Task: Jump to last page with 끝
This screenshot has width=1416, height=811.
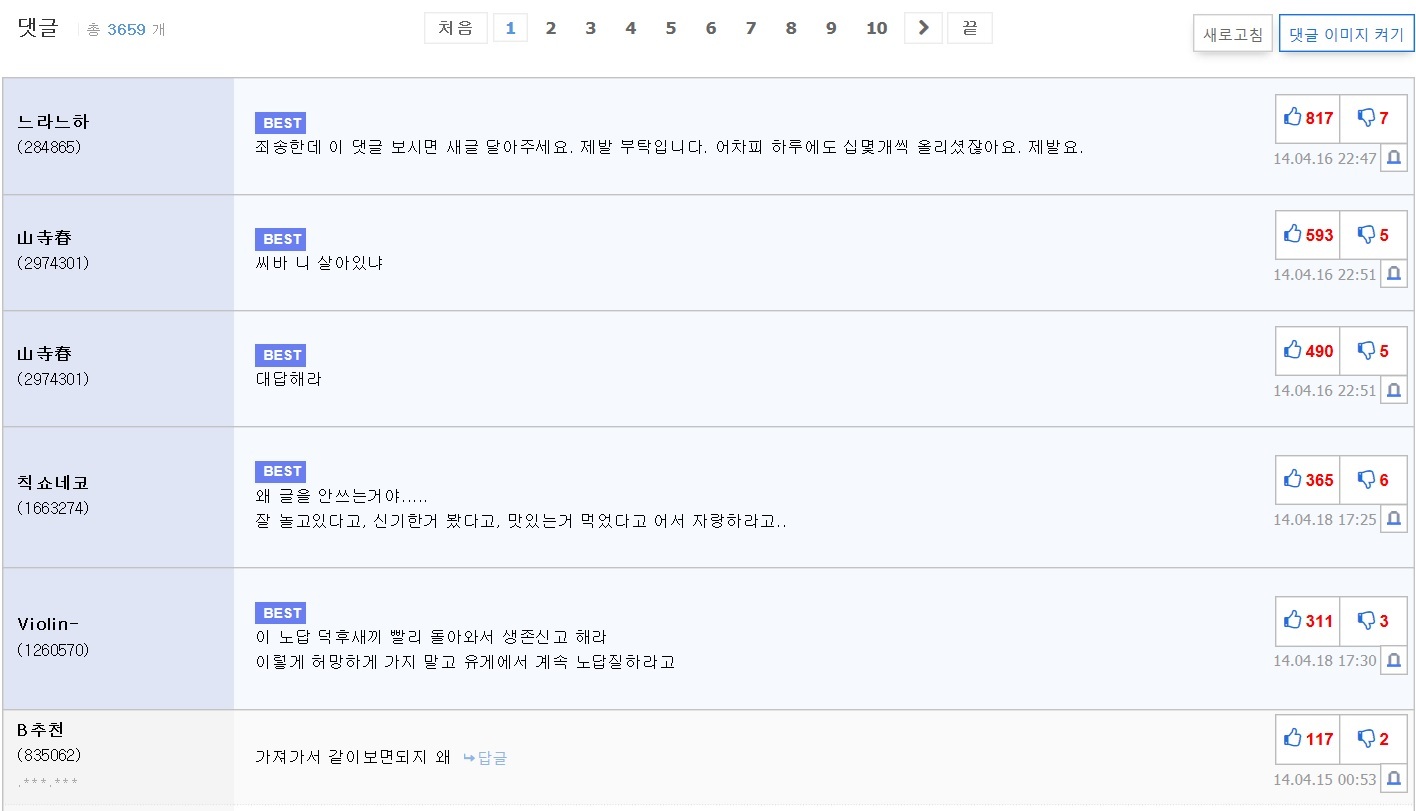Action: [969, 28]
